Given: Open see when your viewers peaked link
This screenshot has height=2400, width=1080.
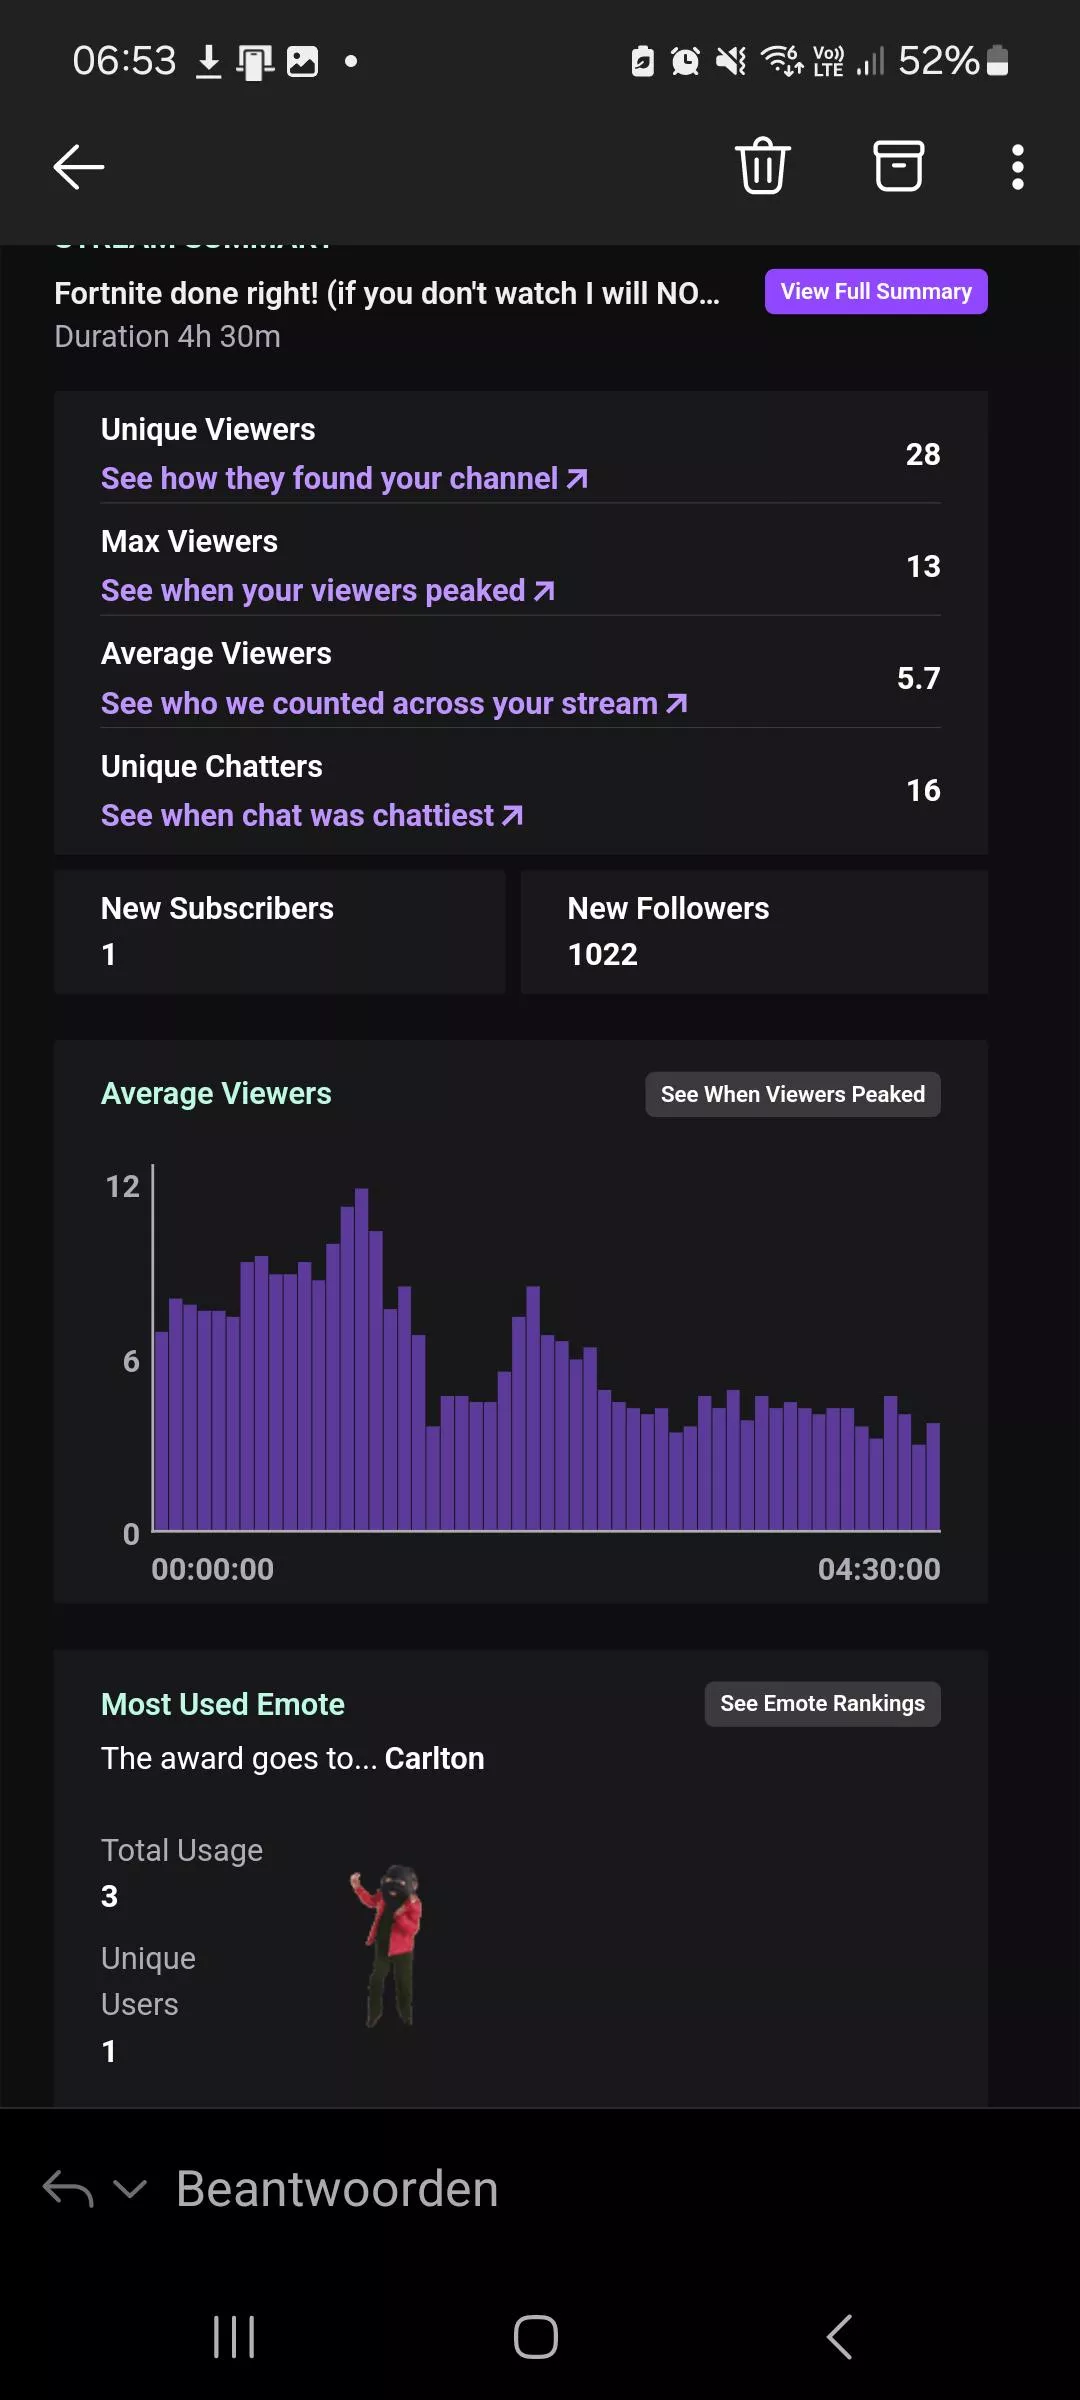Looking at the screenshot, I should [325, 590].
